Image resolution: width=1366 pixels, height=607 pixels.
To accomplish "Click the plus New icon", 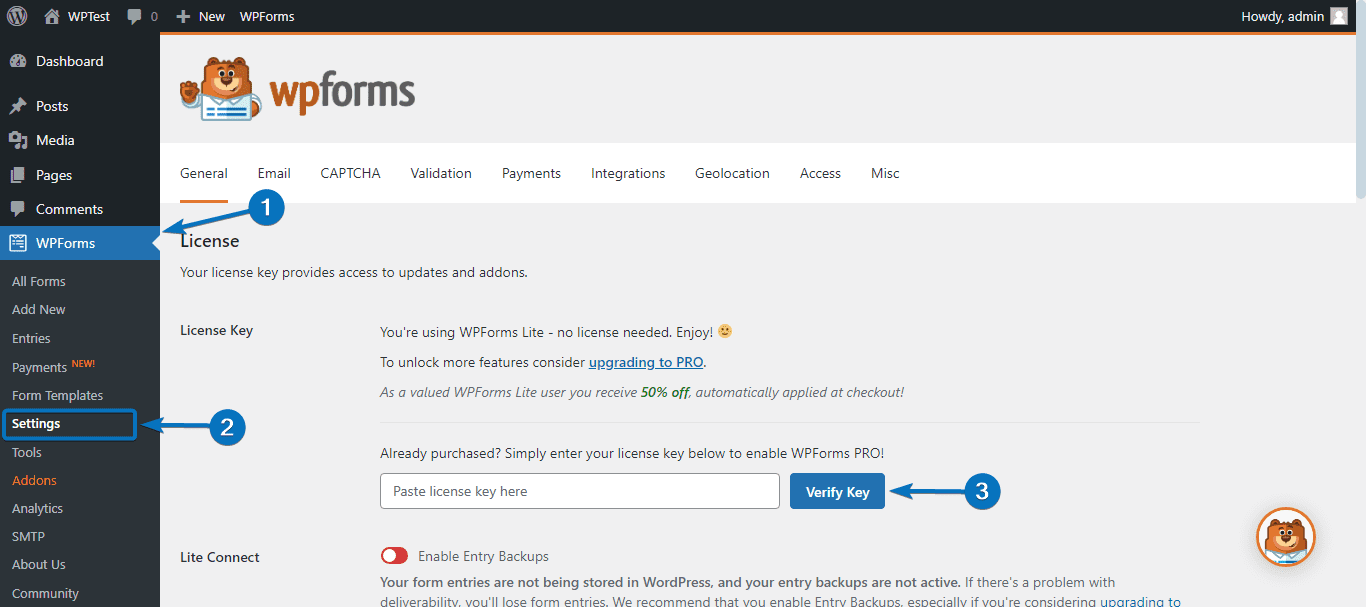I will (x=183, y=17).
